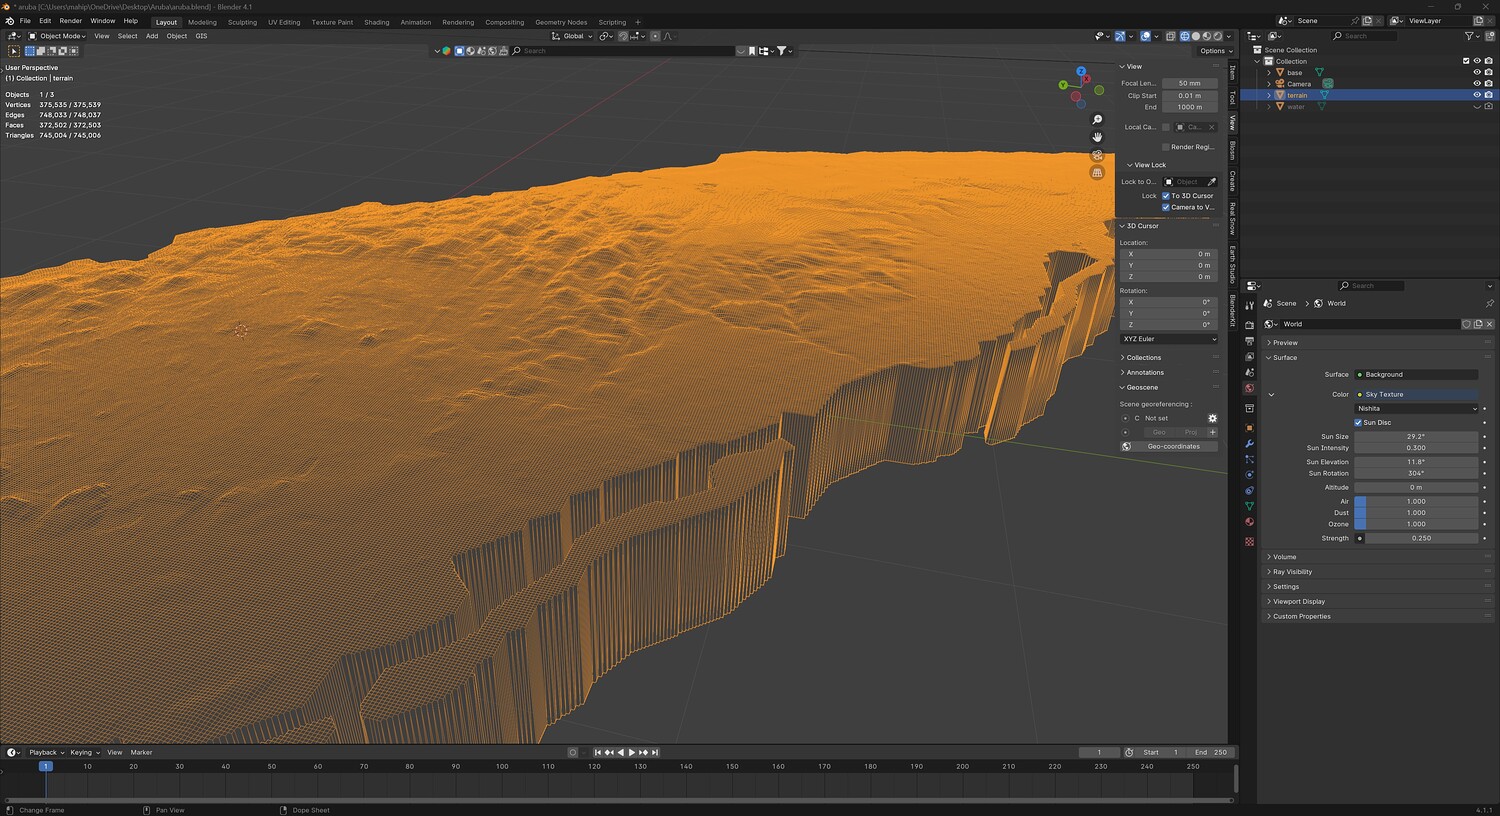Toggle X-ray display in viewport header

coord(1170,36)
